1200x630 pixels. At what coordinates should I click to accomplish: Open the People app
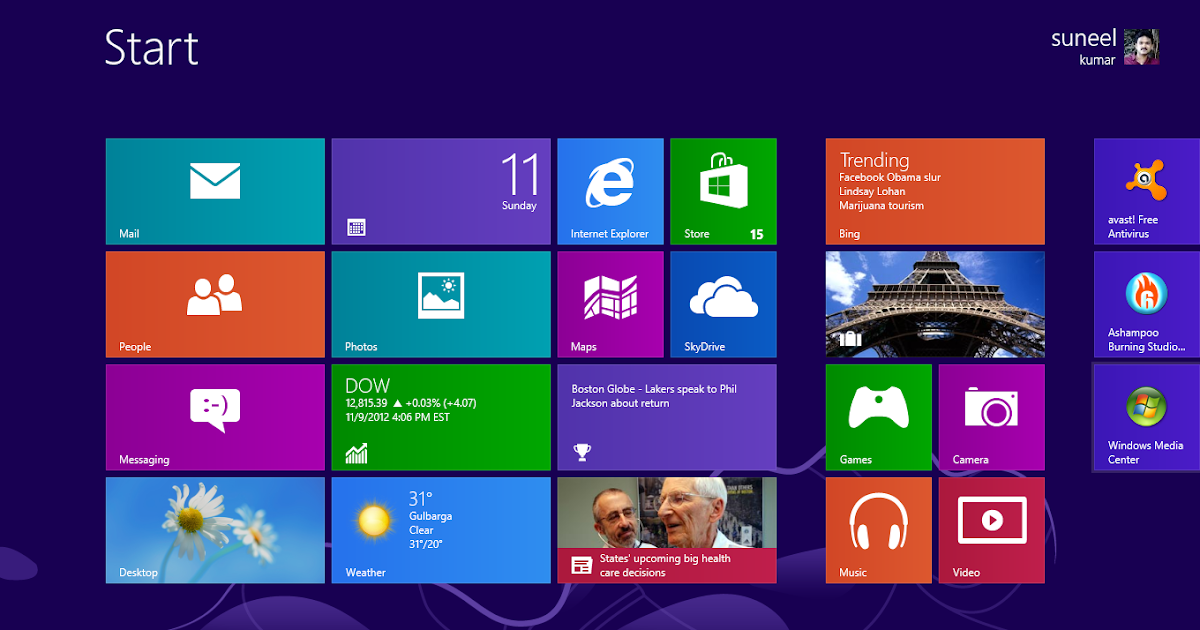tap(214, 304)
